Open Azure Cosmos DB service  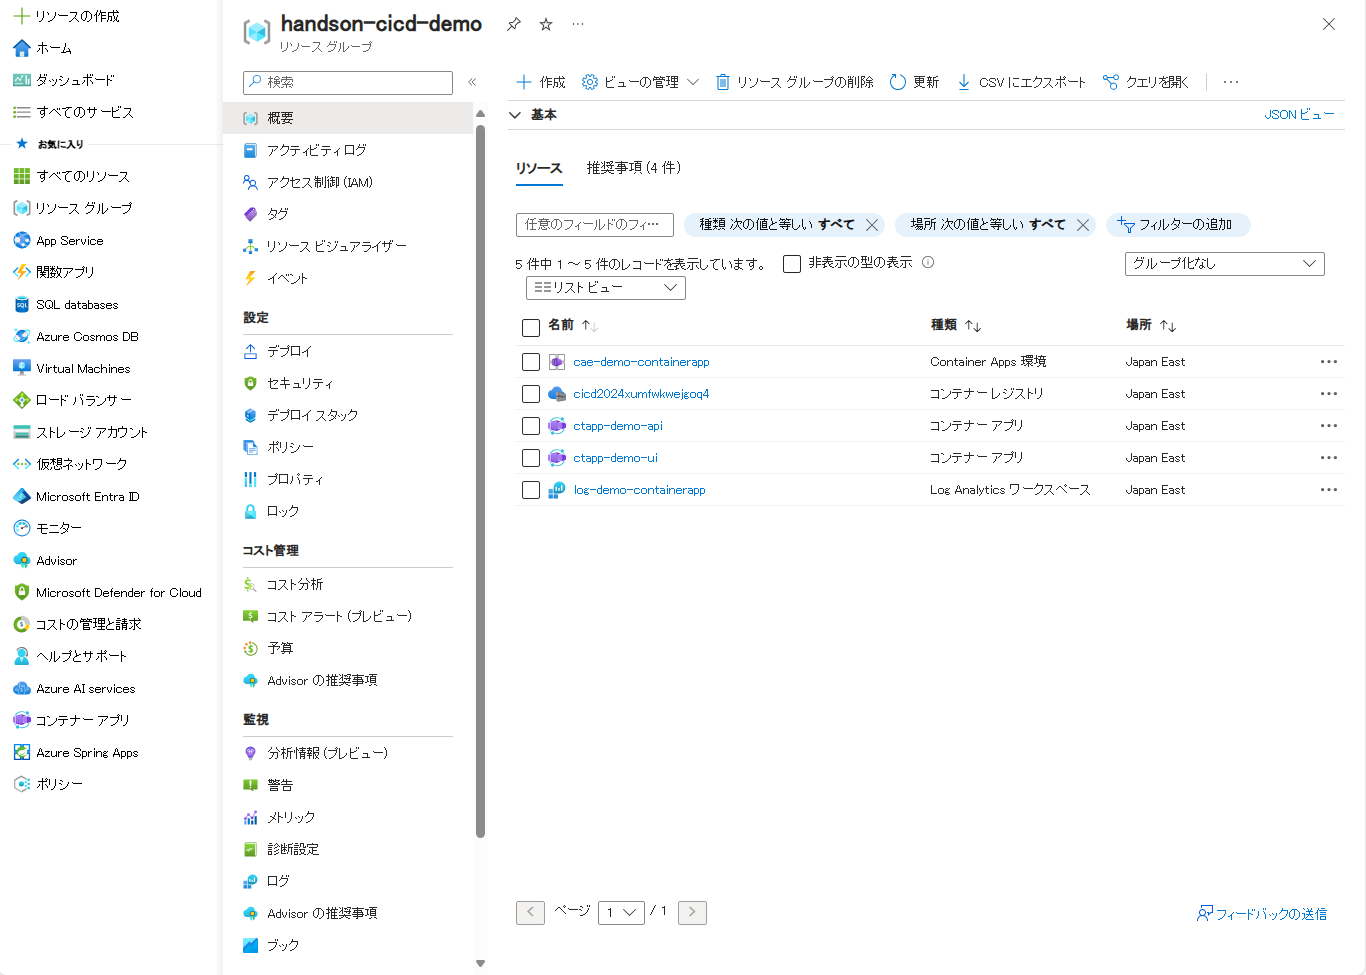(87, 336)
